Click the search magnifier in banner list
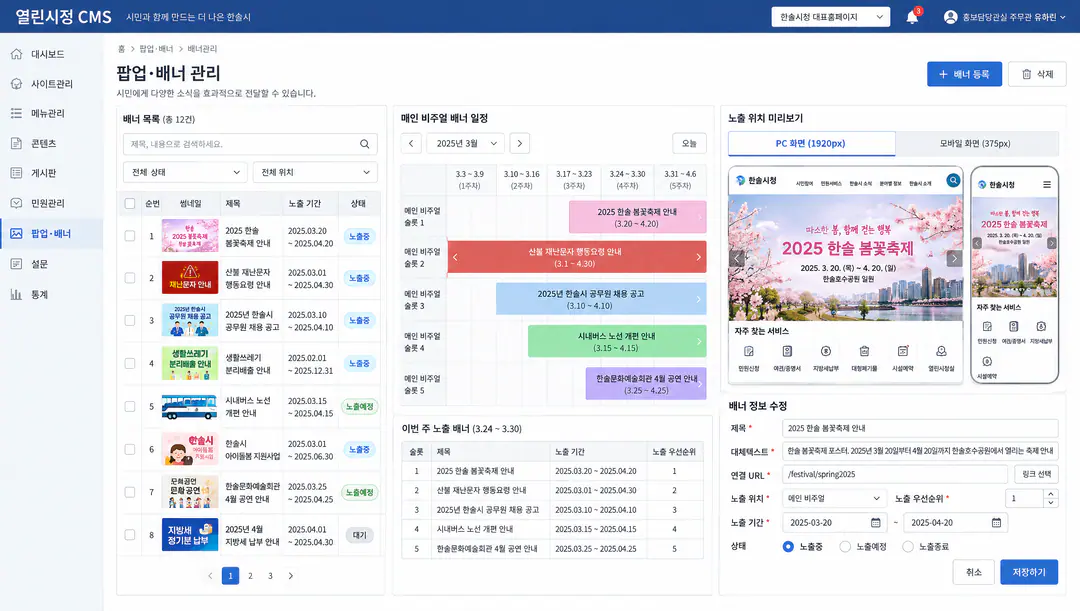 (x=364, y=144)
